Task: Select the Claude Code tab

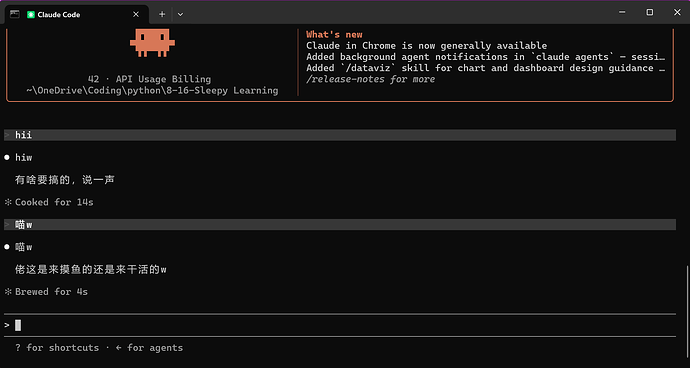Action: click(x=77, y=15)
